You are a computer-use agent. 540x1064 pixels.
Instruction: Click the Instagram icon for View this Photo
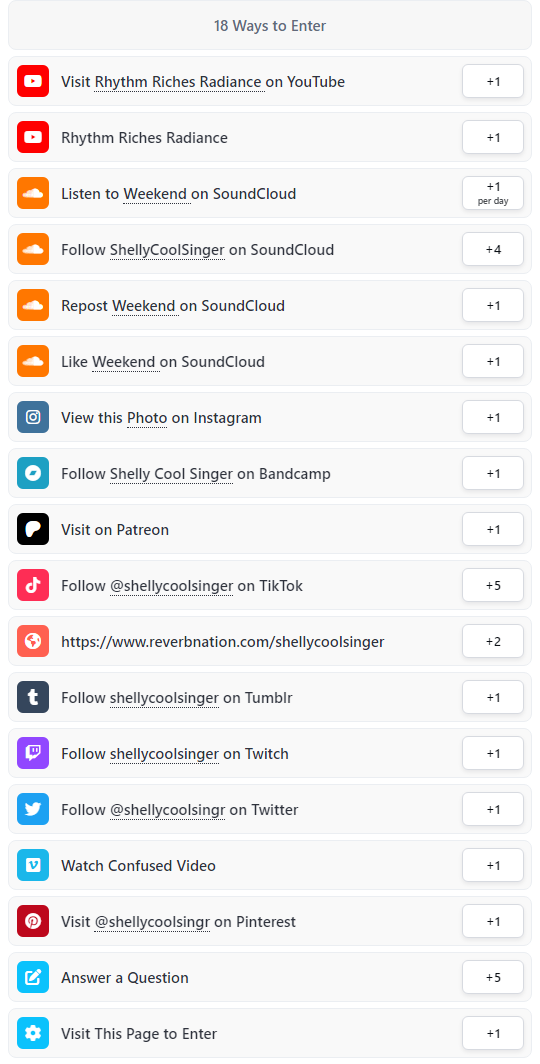point(33,417)
